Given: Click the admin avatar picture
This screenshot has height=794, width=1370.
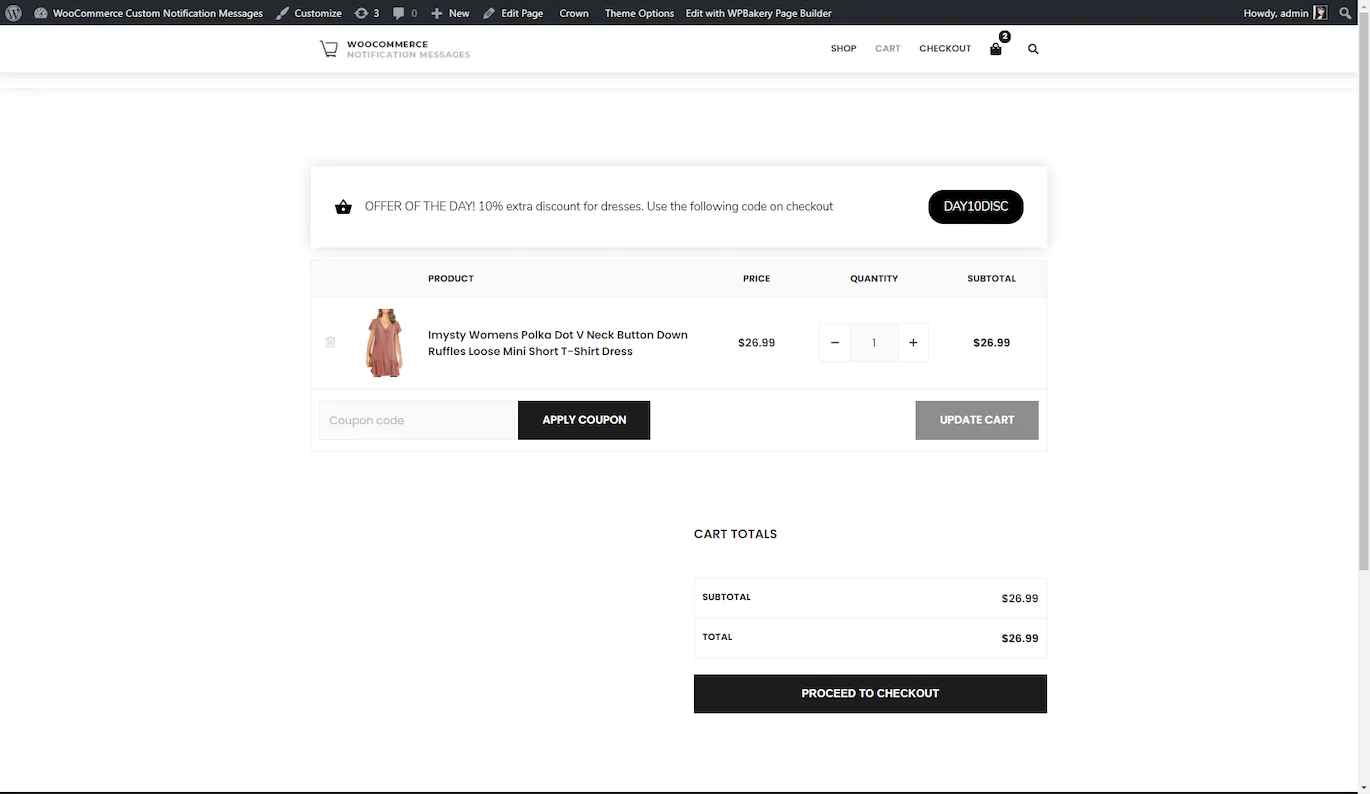Looking at the screenshot, I should (x=1320, y=13).
